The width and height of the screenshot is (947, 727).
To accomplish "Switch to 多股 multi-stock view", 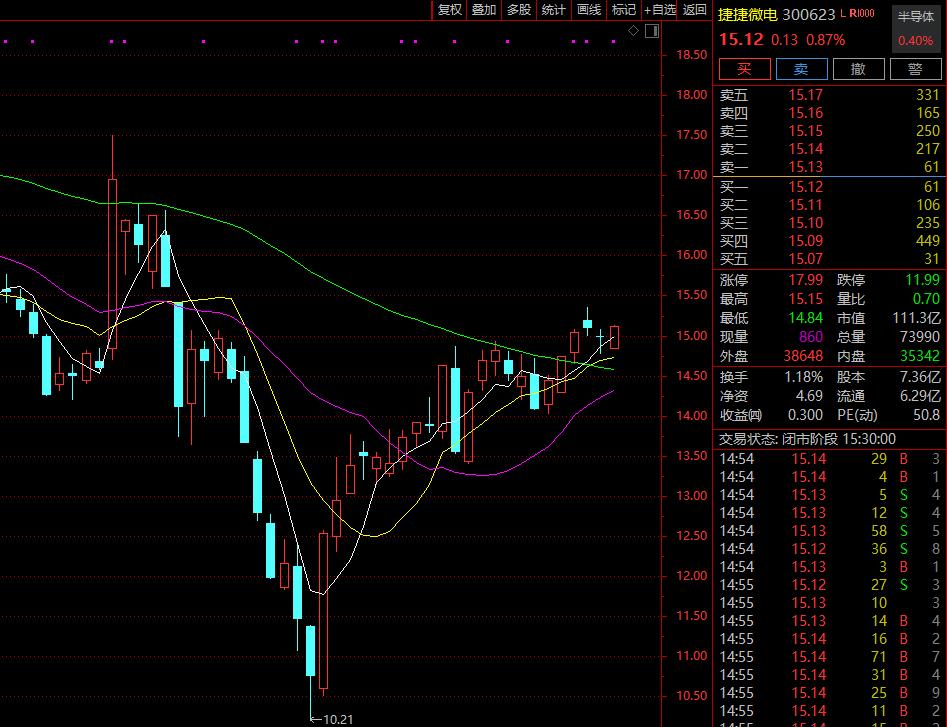I will click(x=519, y=10).
